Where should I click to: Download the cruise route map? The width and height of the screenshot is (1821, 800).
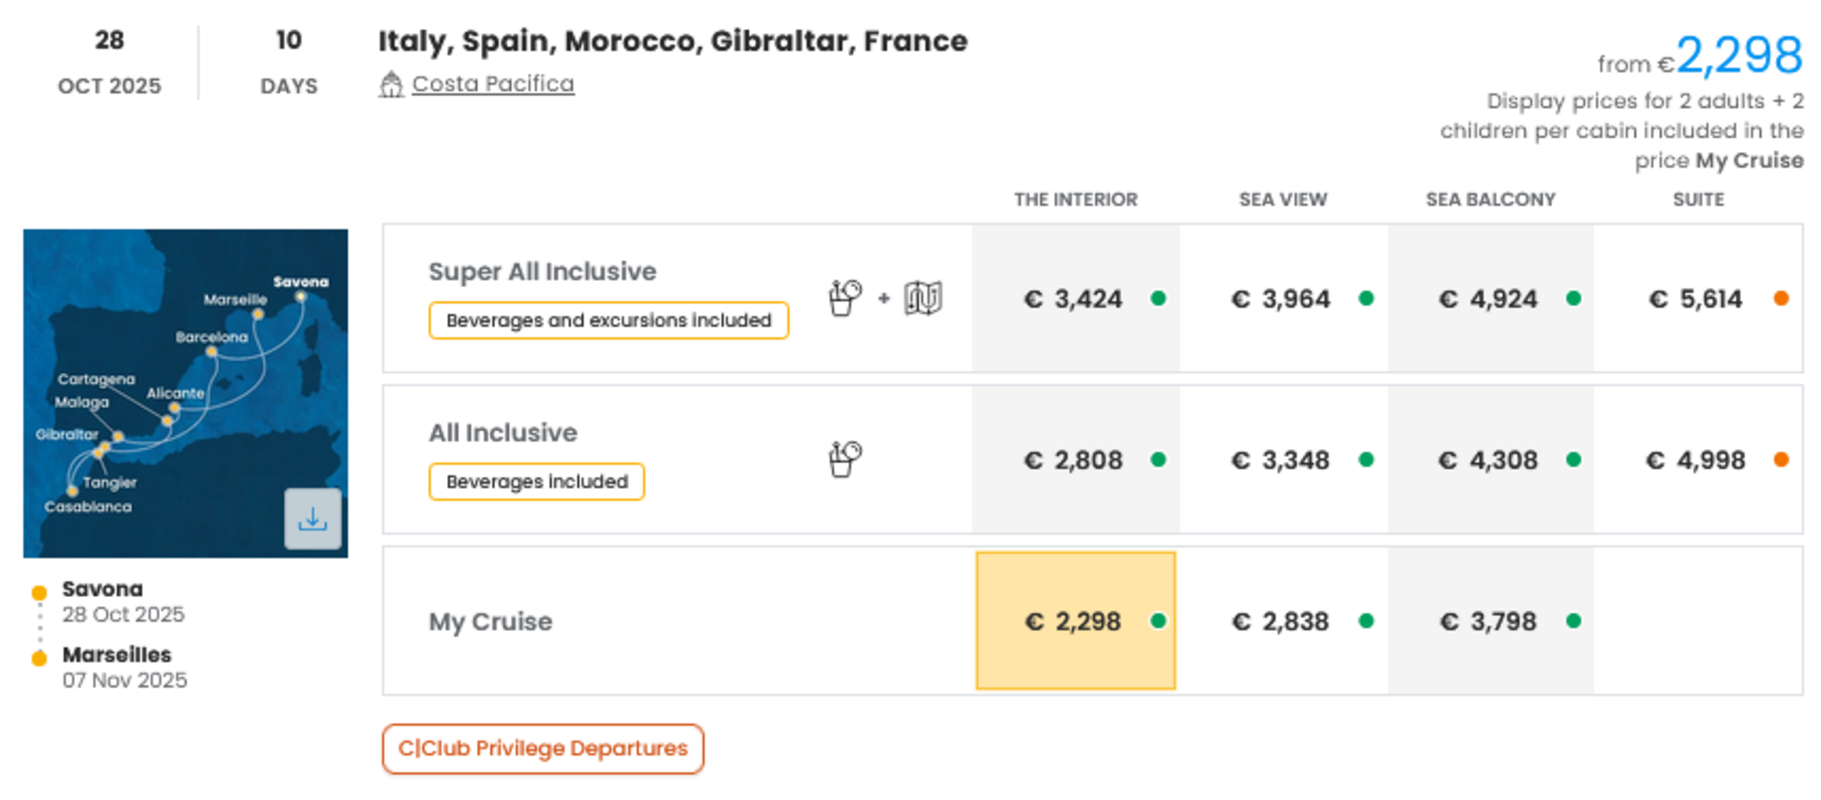point(312,518)
